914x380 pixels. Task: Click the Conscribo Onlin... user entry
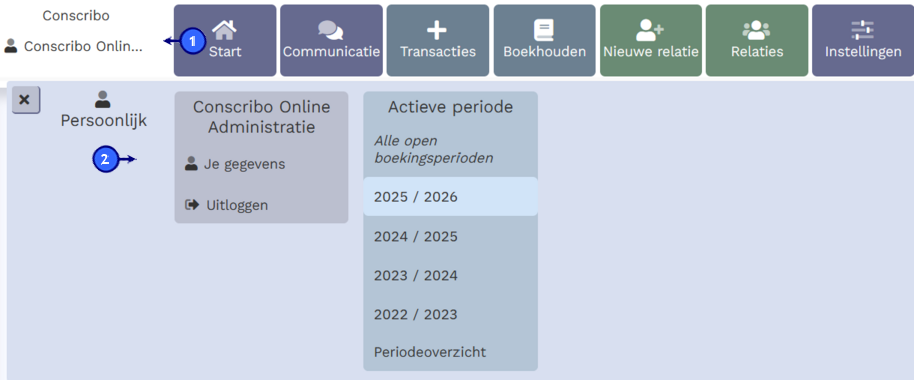73,46
